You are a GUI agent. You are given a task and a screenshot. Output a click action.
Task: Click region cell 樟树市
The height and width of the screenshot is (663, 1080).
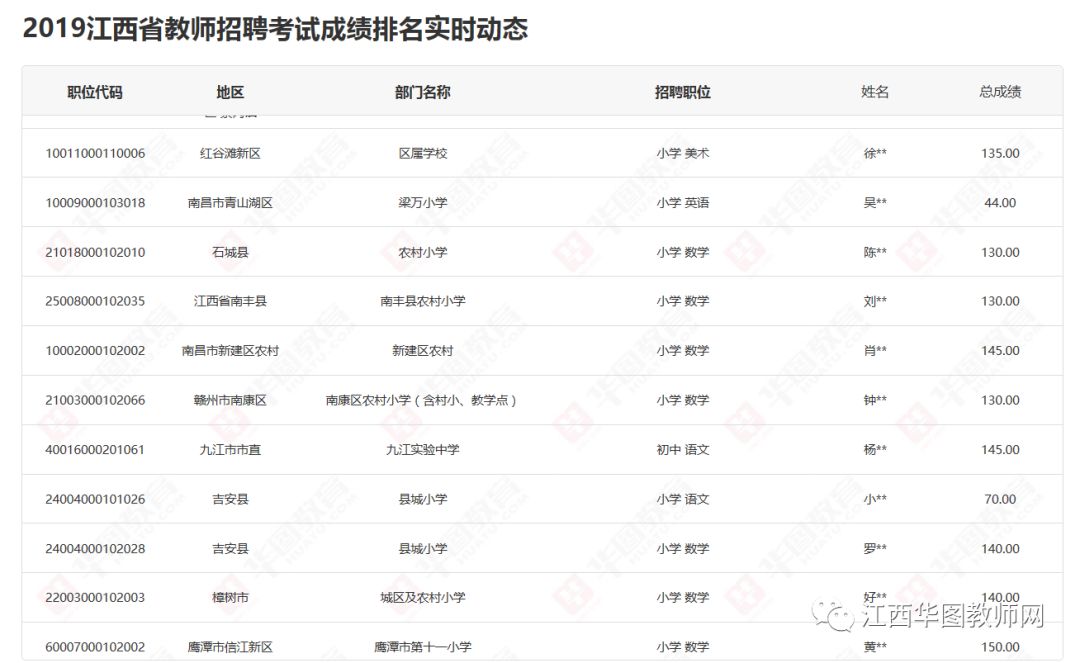click(x=230, y=598)
